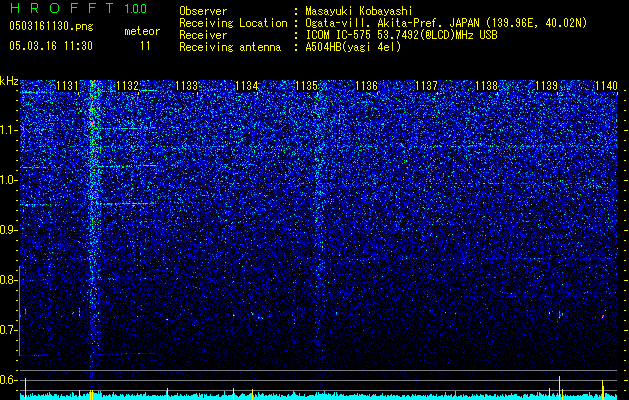
Task: Click the 1131 time marker
Action: tap(67, 86)
